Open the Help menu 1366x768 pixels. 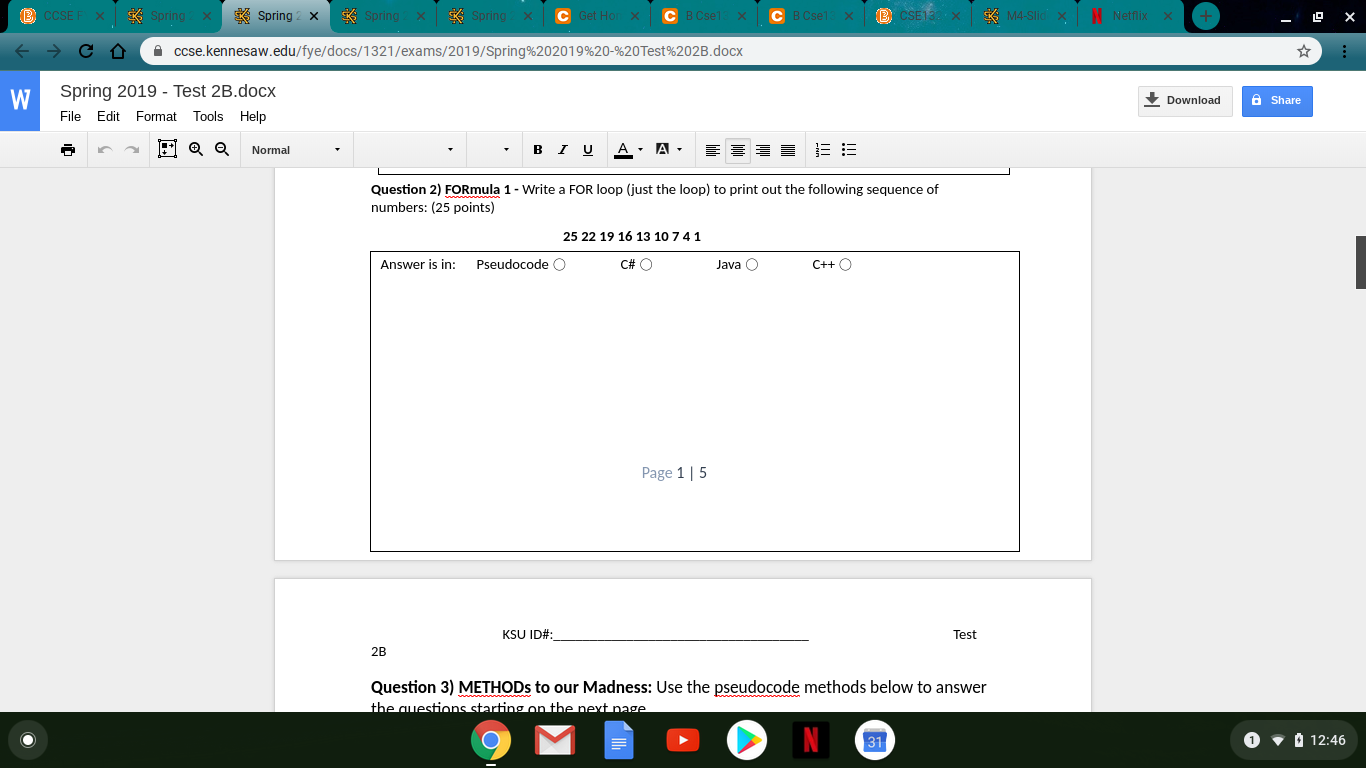[x=253, y=116]
